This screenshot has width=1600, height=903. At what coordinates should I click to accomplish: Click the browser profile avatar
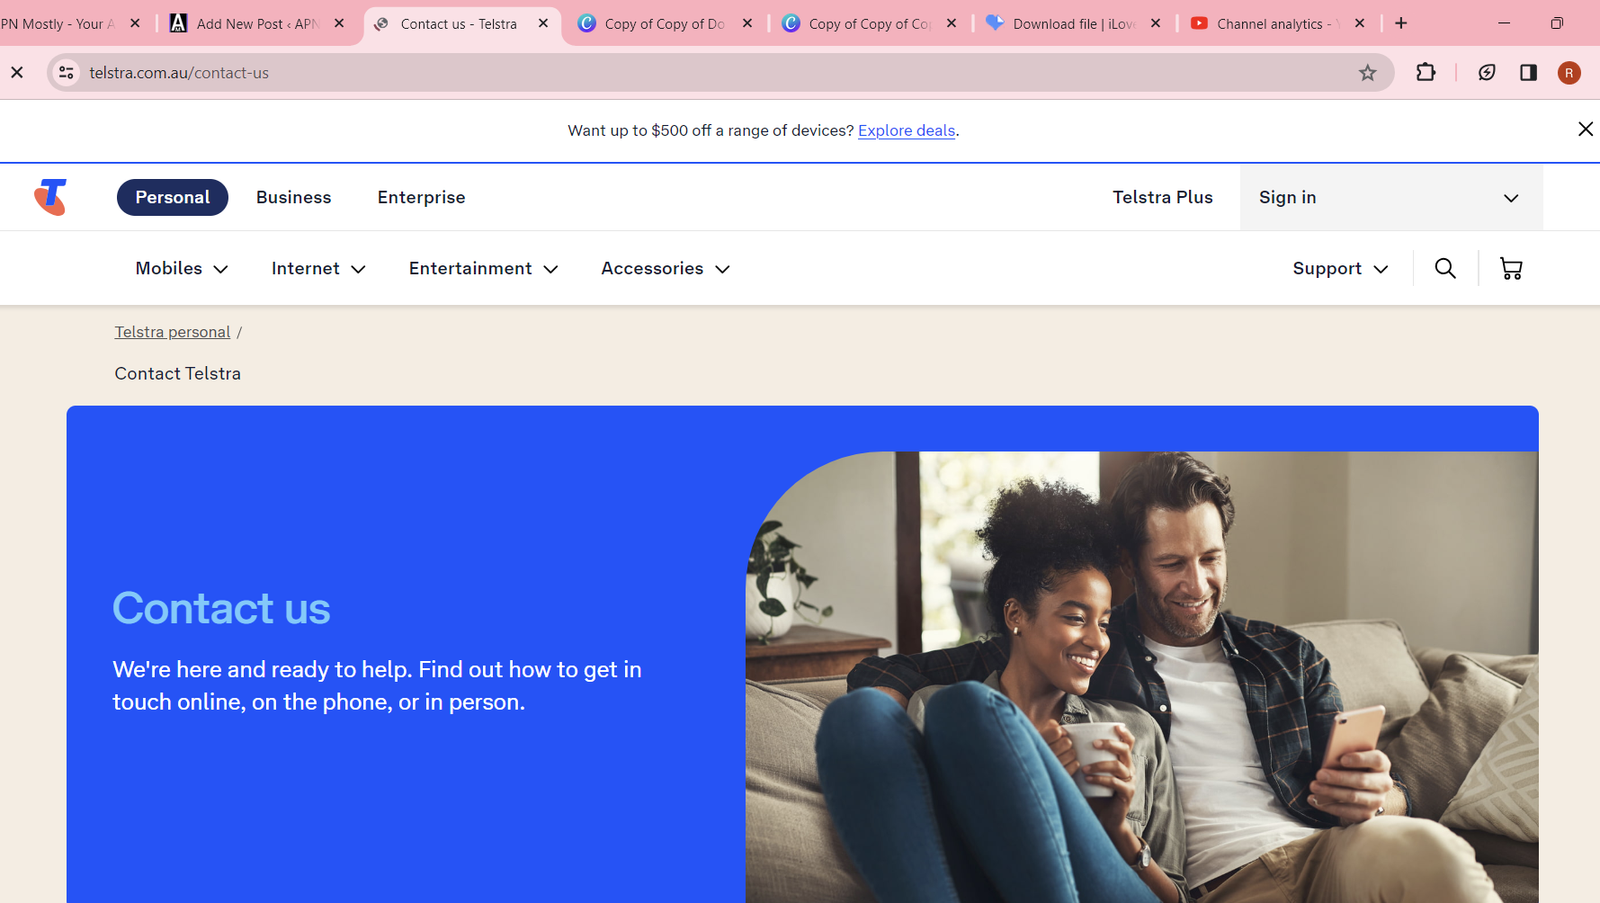point(1568,72)
